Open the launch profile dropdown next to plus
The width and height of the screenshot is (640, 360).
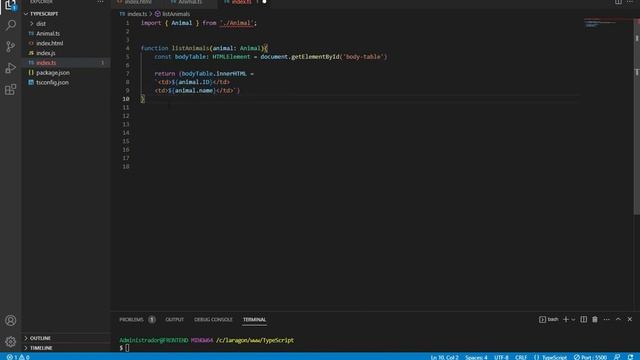pyautogui.click(x=573, y=320)
